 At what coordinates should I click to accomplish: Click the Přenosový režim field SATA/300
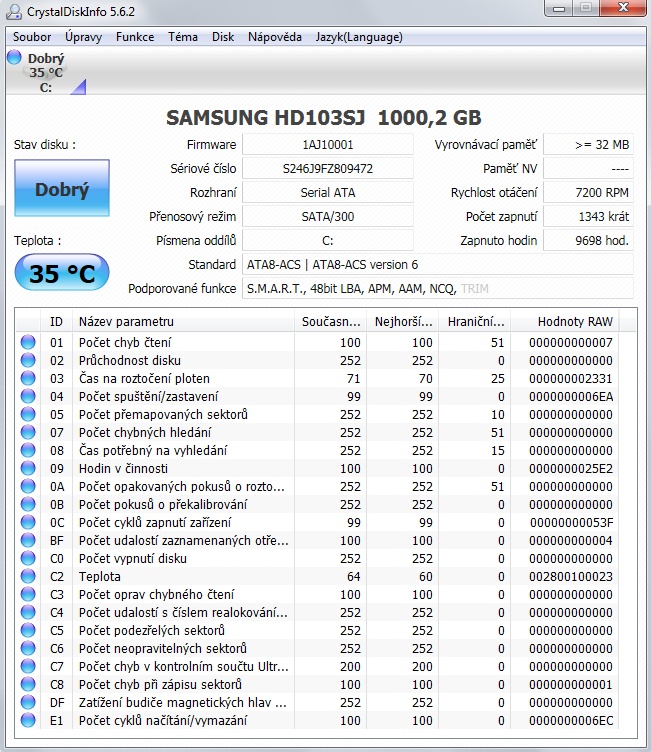(x=328, y=216)
